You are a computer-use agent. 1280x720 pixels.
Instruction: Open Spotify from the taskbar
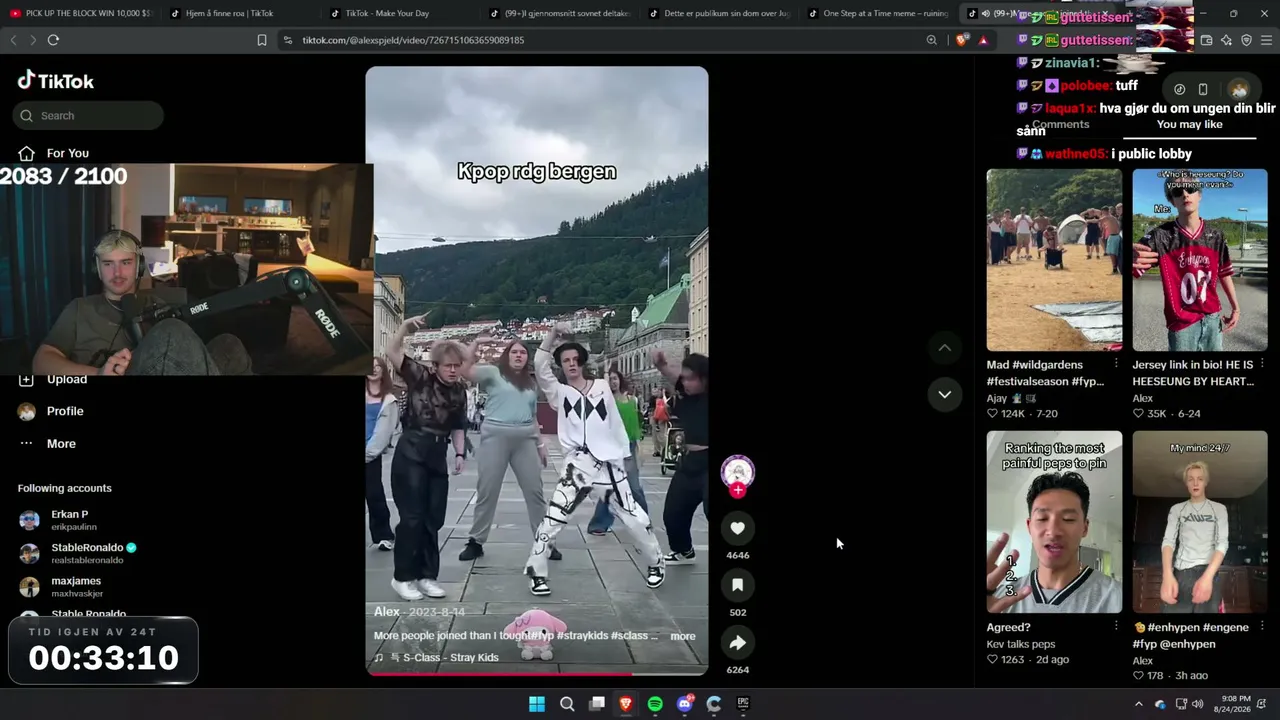[655, 704]
